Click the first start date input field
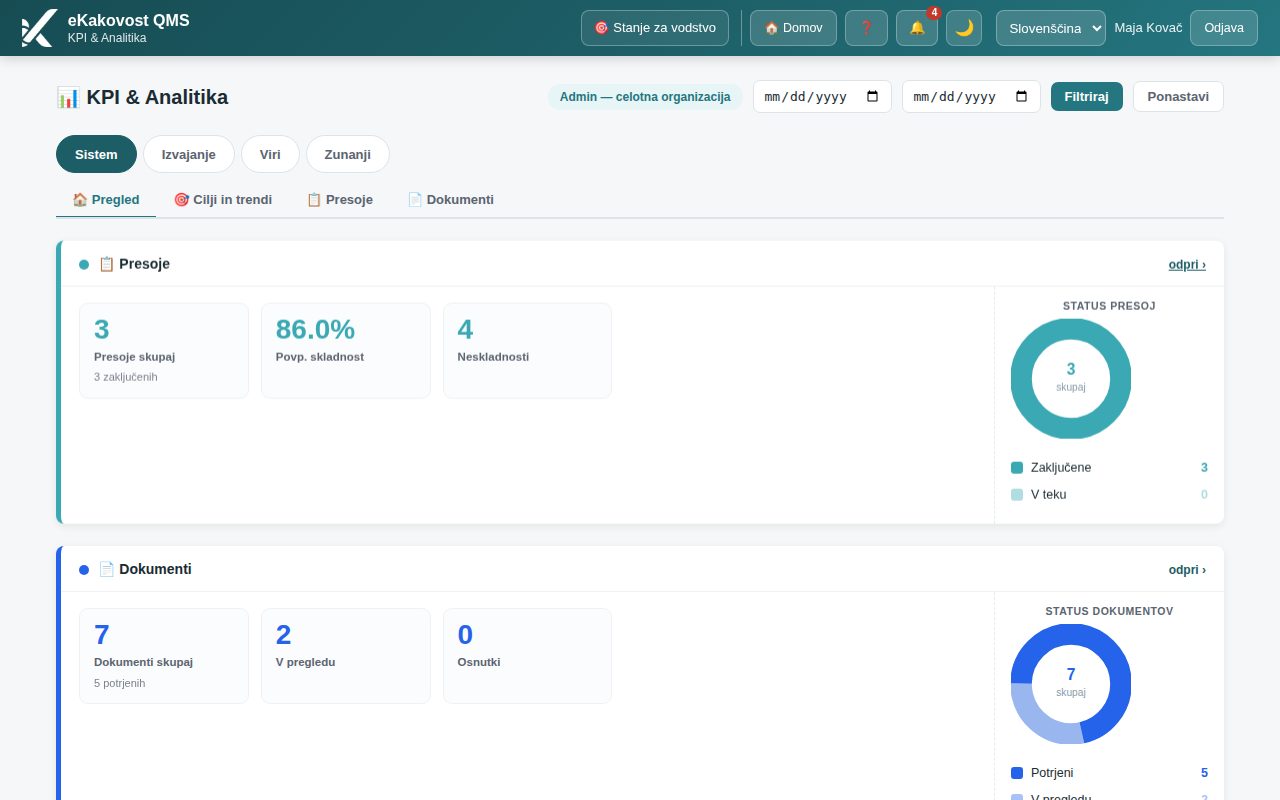The width and height of the screenshot is (1280, 800). click(x=822, y=97)
